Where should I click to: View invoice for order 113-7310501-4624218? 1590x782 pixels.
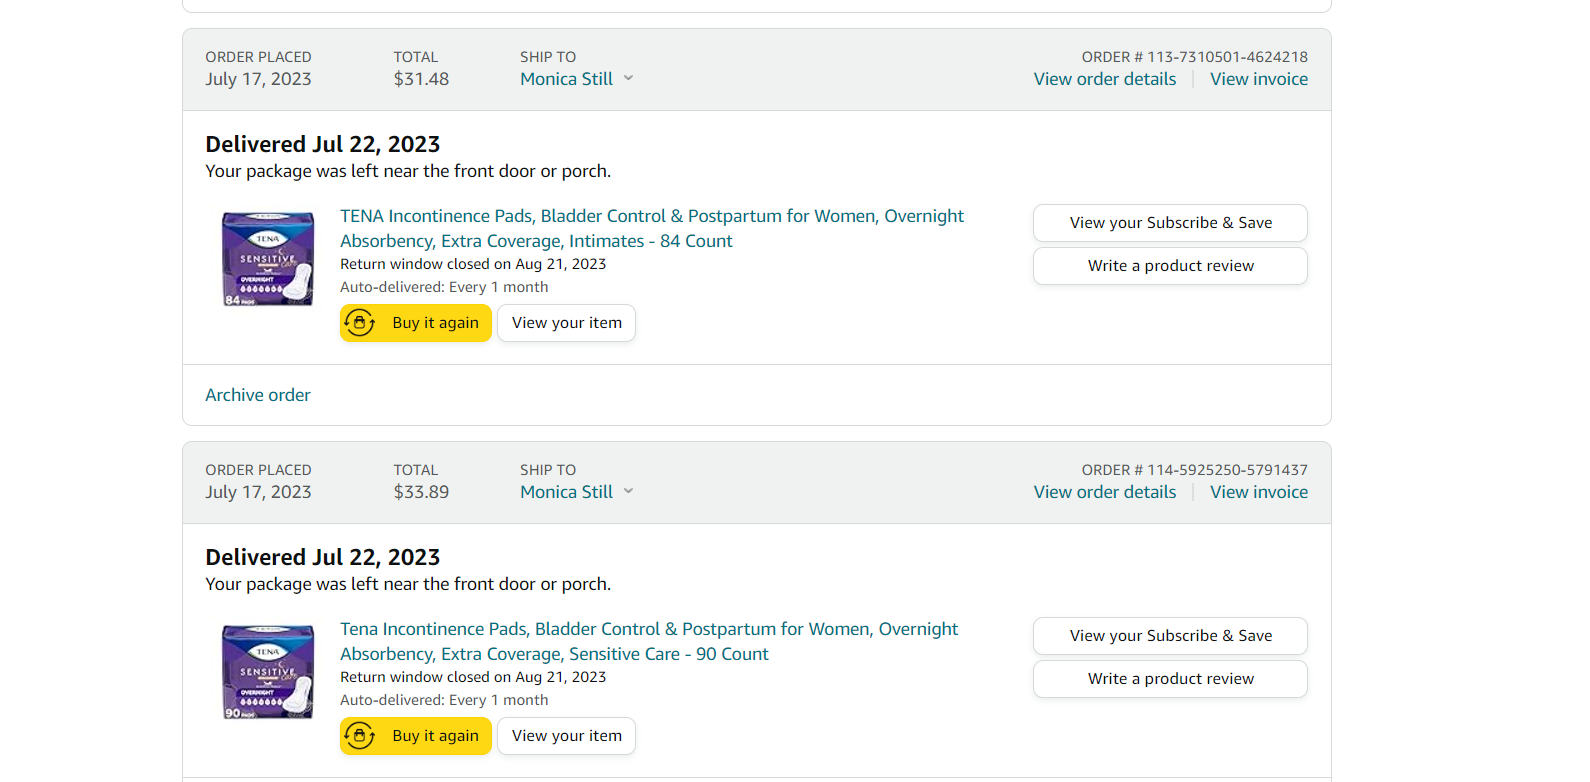click(x=1259, y=79)
